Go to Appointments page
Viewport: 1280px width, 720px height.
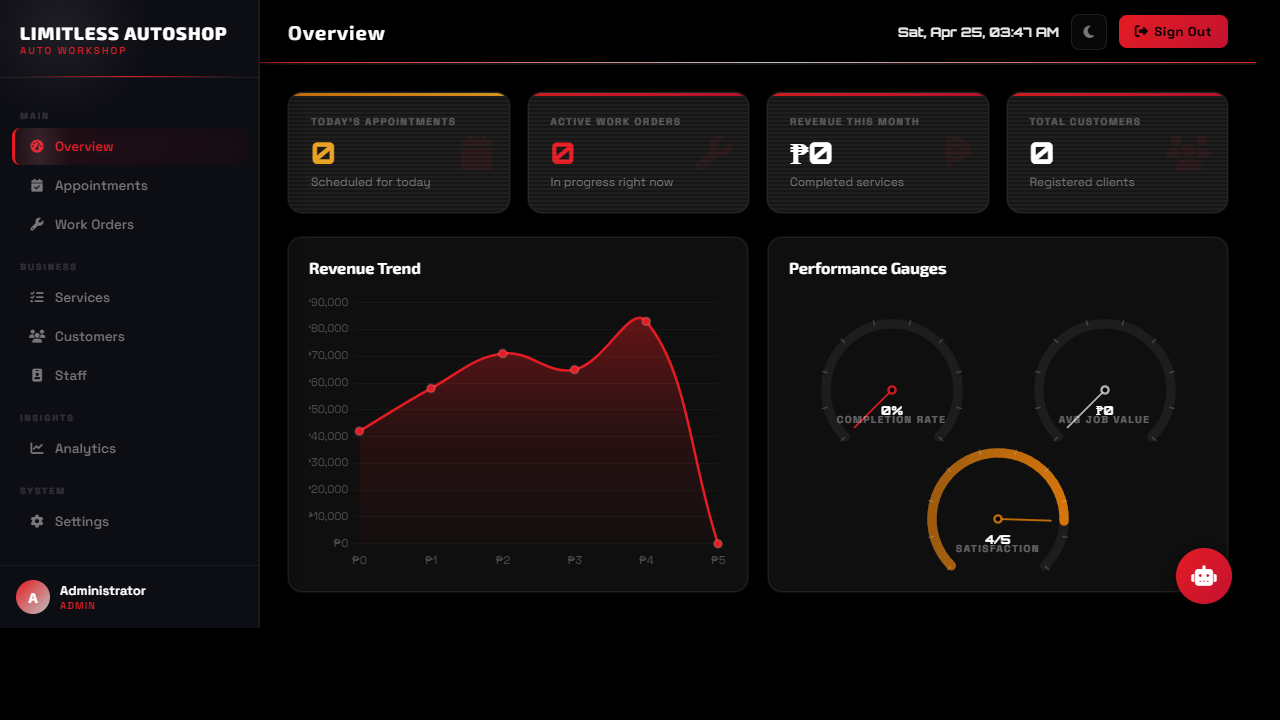tap(130, 185)
